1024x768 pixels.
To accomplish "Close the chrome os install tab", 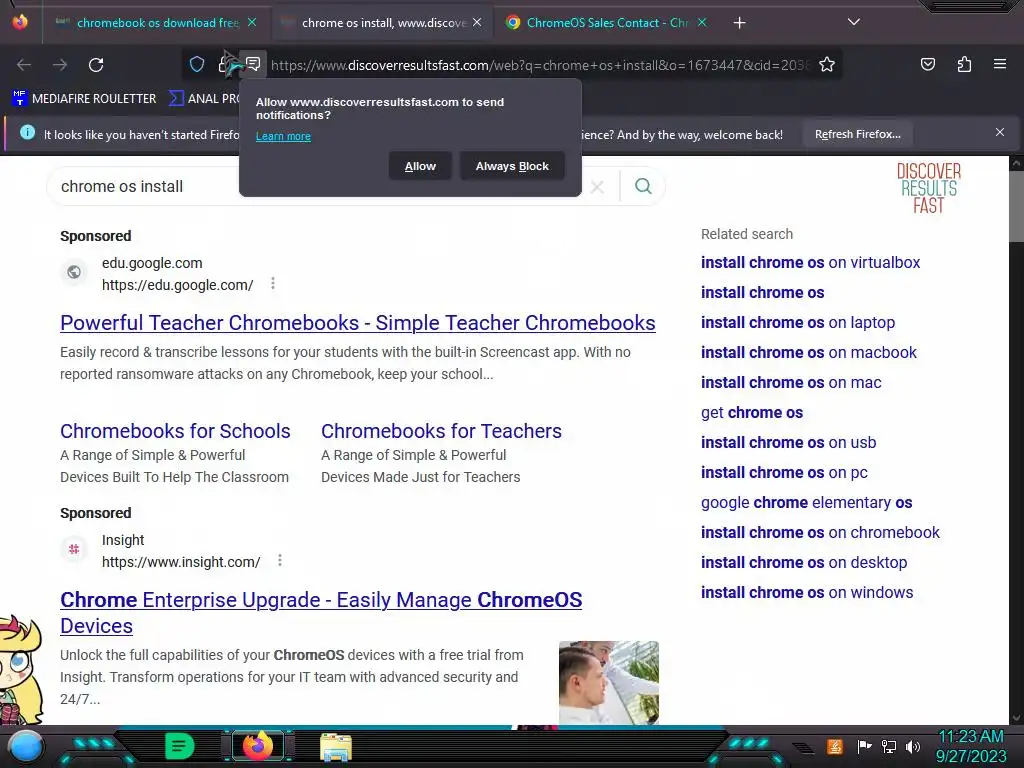I will point(477,22).
